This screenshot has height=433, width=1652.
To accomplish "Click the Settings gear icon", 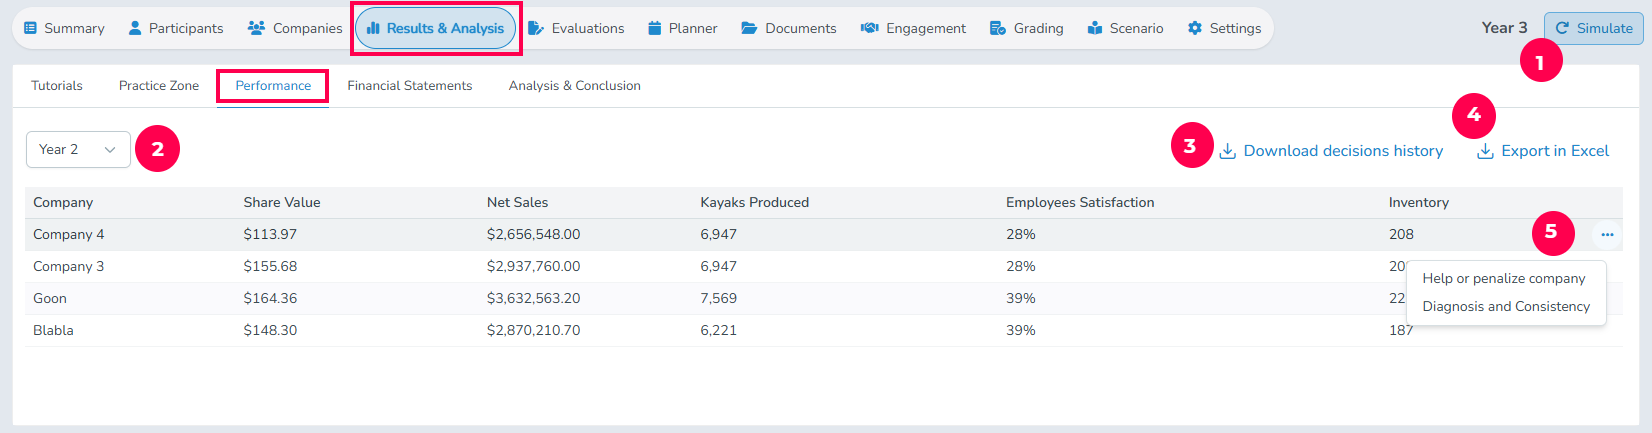I will 1195,28.
